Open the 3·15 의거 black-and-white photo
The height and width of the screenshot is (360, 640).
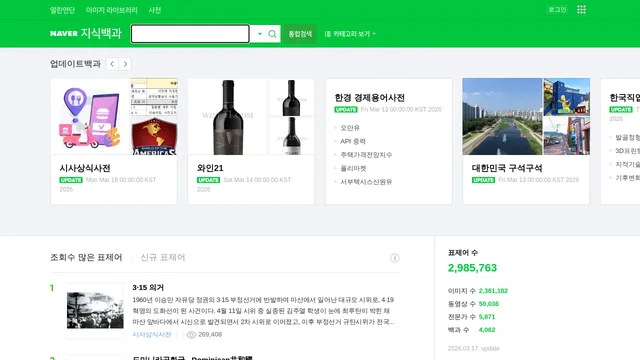click(95, 310)
